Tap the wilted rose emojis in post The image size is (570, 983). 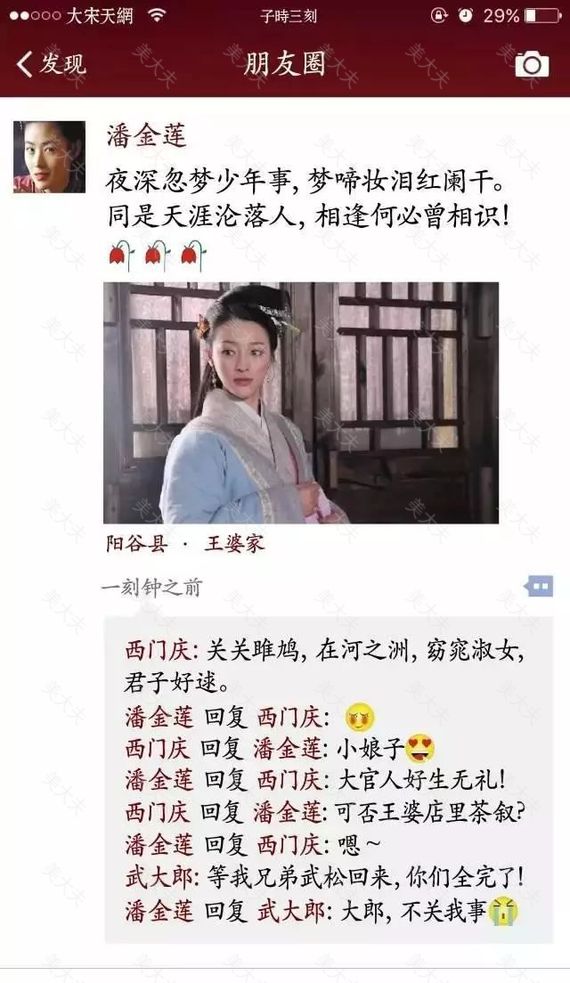tap(157, 256)
